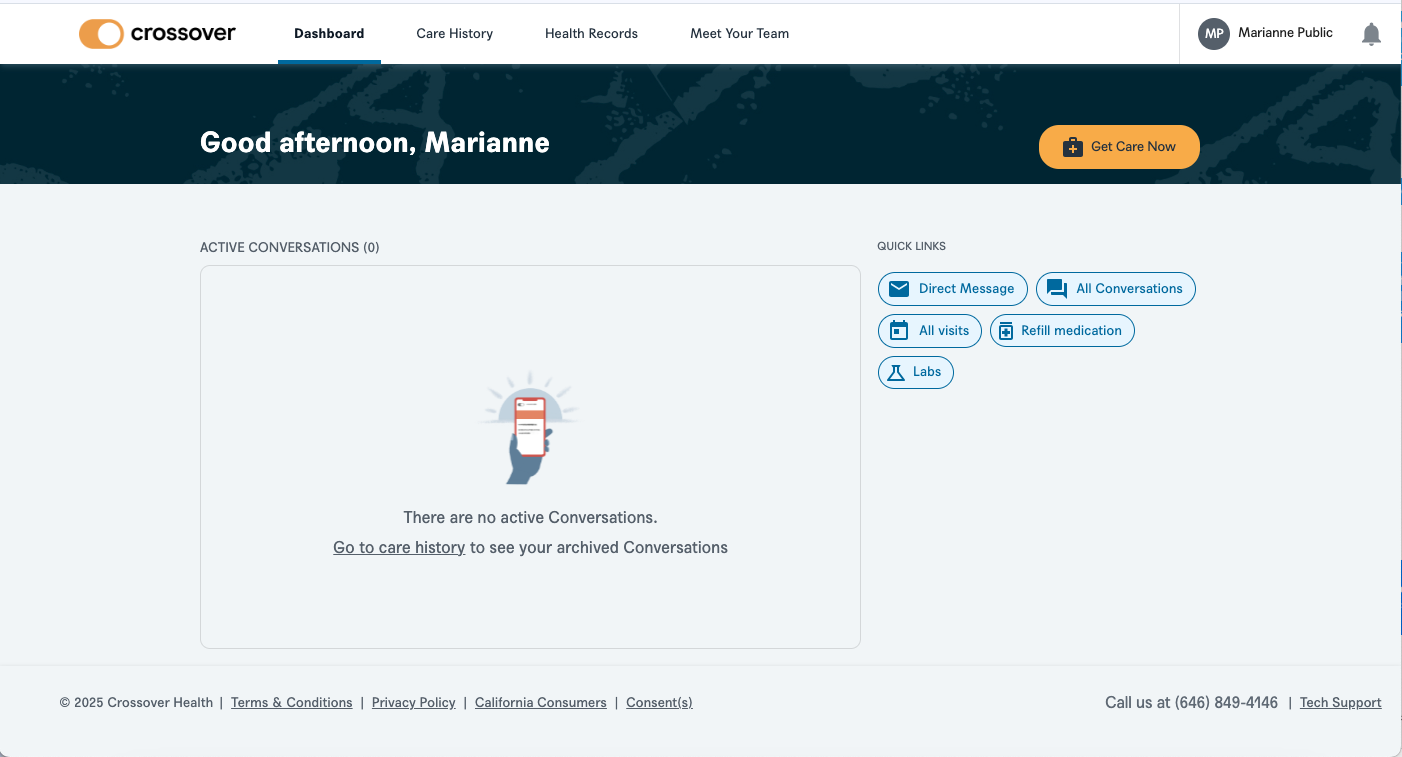Click the Get Care Now button
This screenshot has height=757, width=1402.
(1119, 147)
